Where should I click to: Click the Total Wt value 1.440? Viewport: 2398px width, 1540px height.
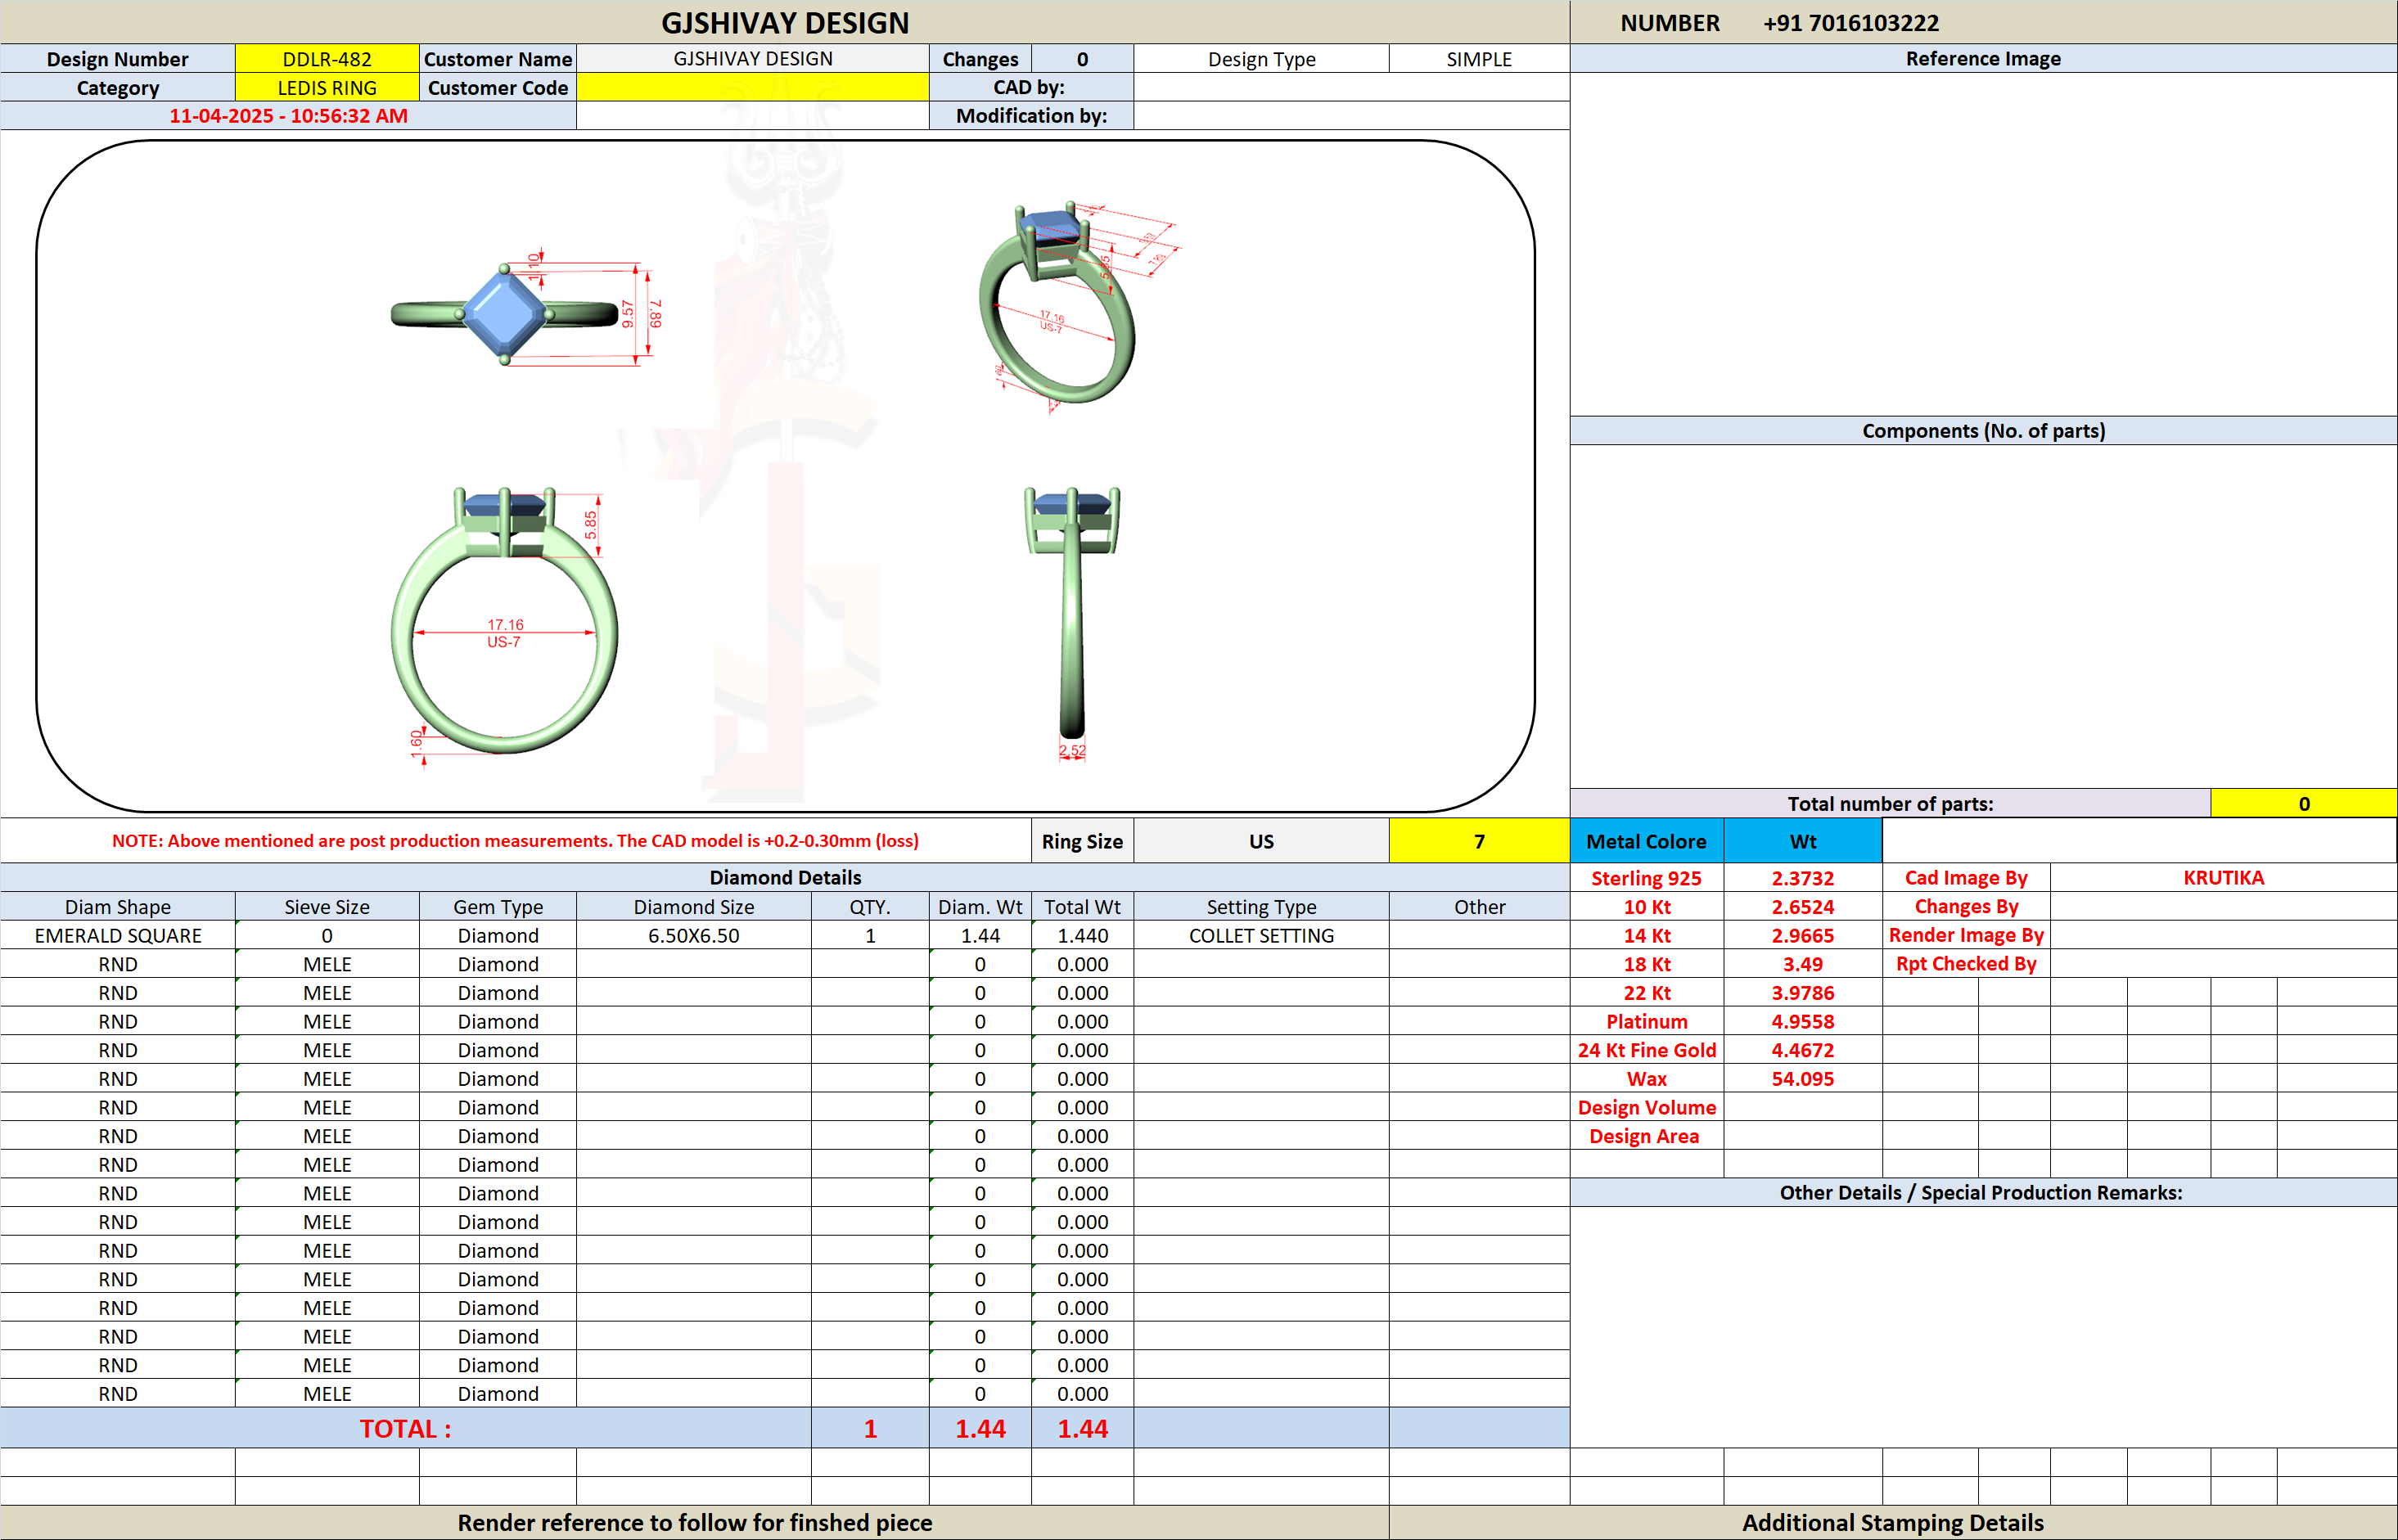point(1082,936)
